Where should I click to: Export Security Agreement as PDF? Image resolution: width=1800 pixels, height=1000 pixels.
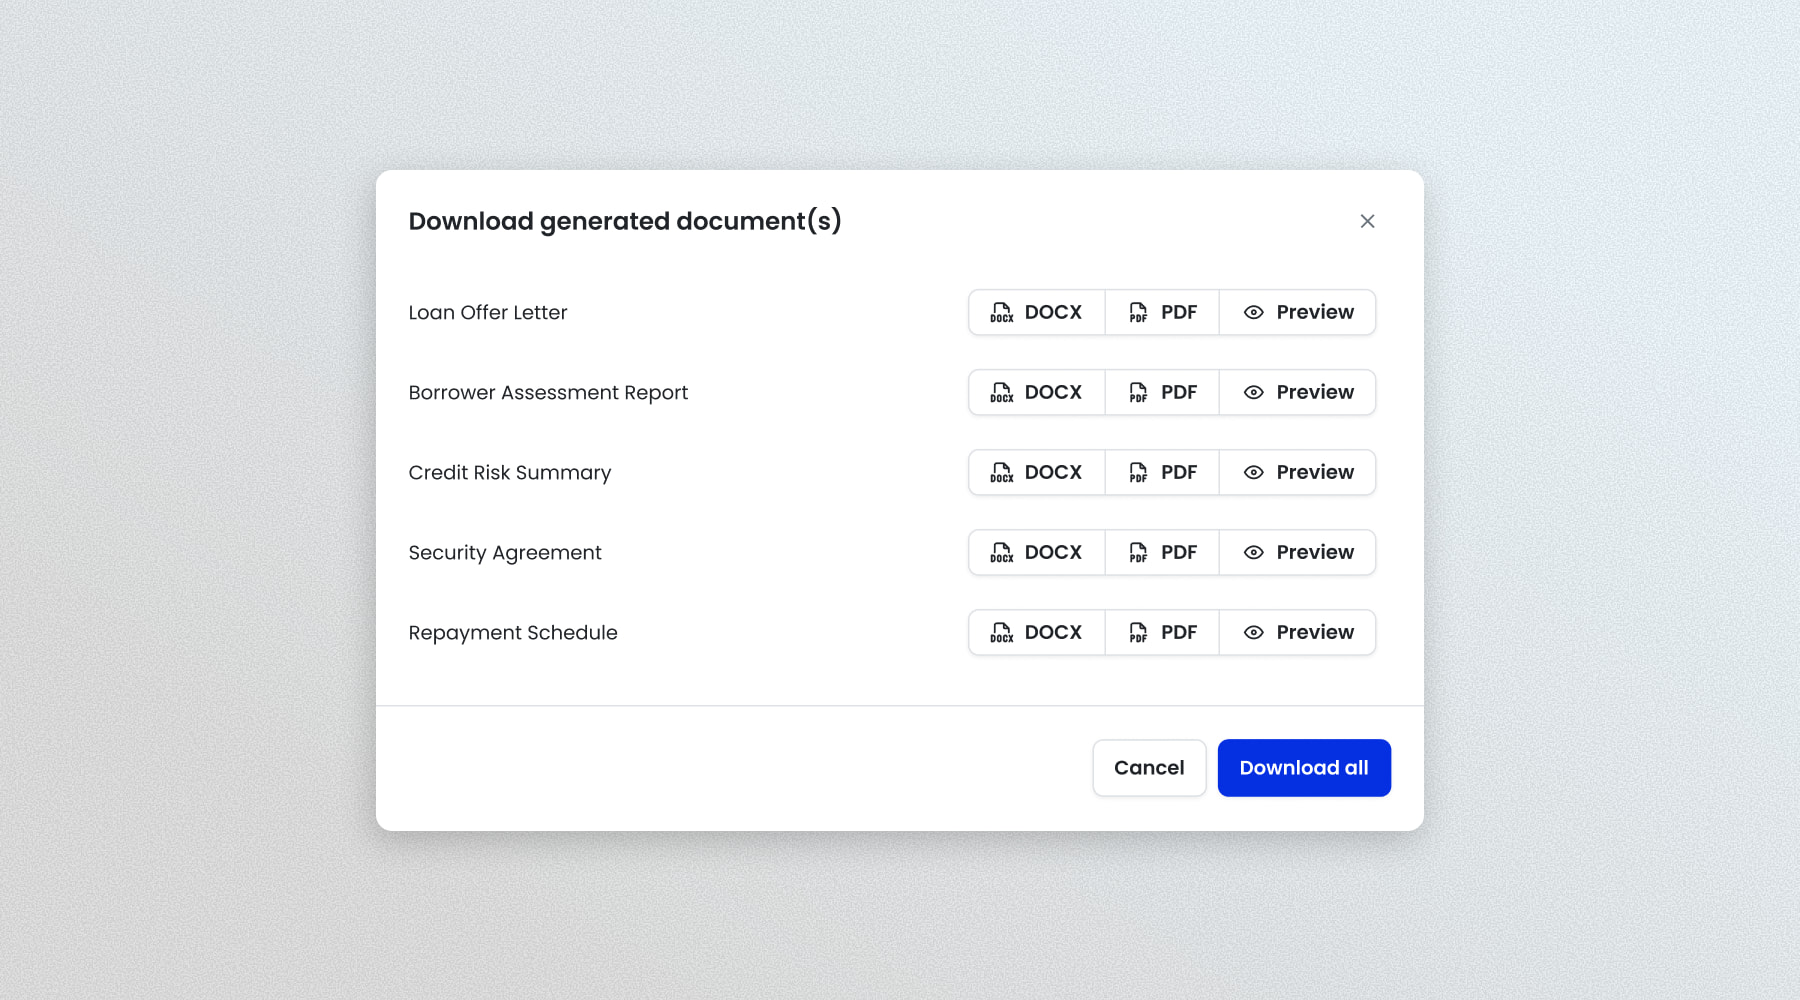point(1162,552)
